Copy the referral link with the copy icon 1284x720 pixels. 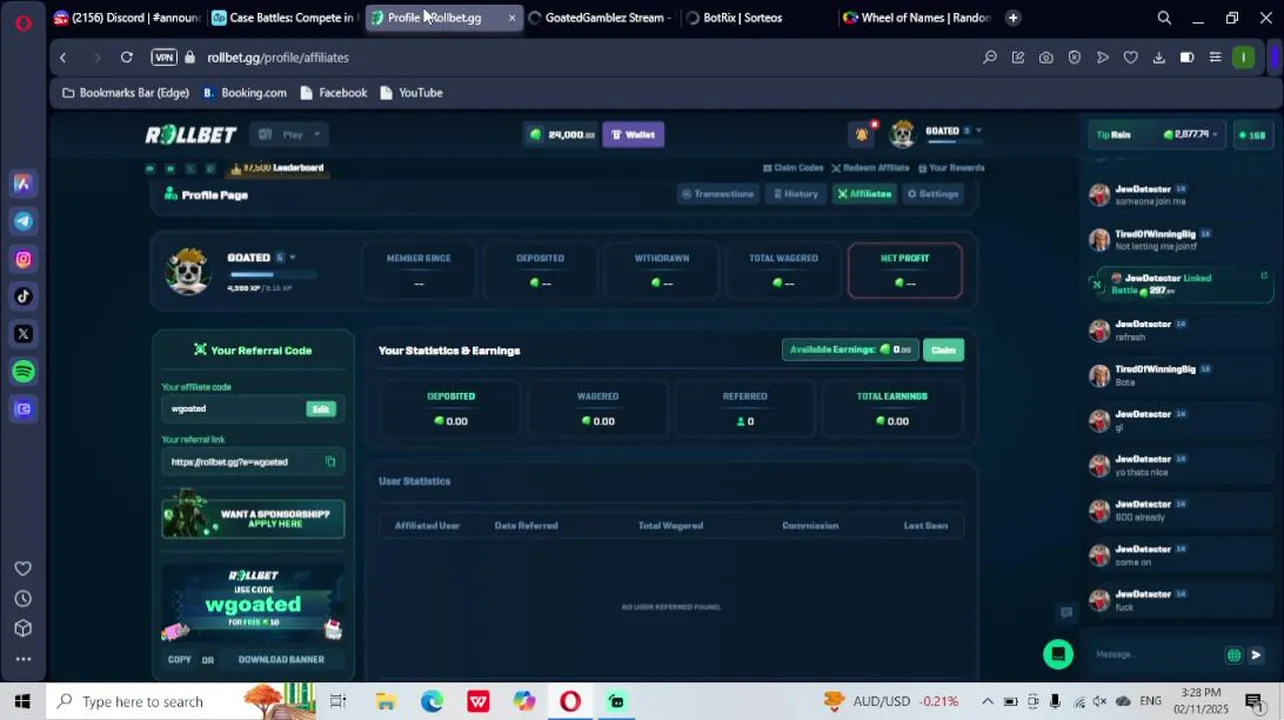pyautogui.click(x=330, y=461)
